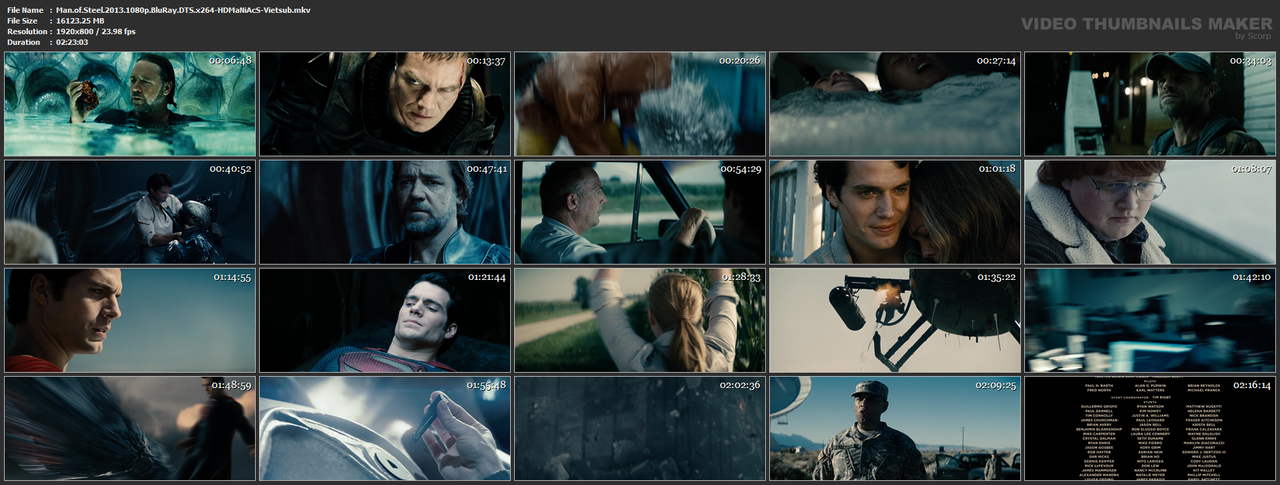The image size is (1280, 485).
Task: Select the 01:35:22 thumbnail
Action: (894, 320)
